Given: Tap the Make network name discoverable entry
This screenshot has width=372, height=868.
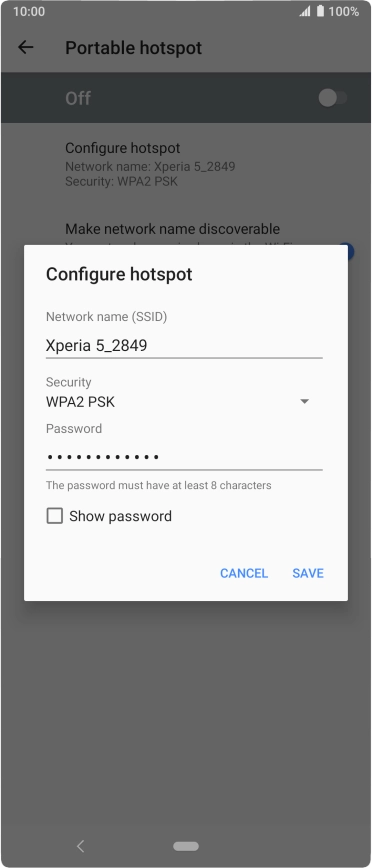Looking at the screenshot, I should 172,229.
